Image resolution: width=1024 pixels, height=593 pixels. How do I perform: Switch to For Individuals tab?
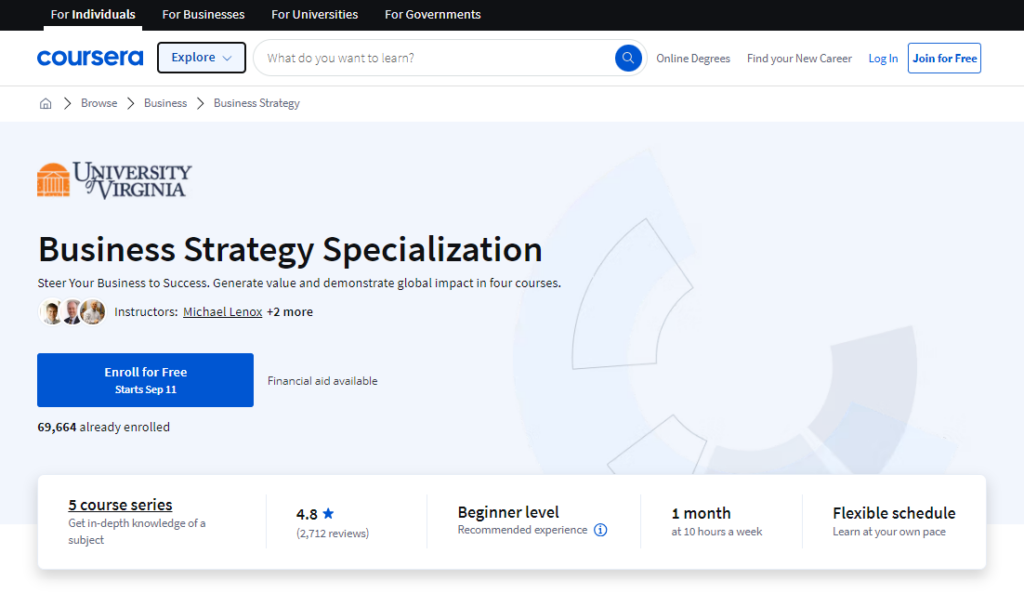click(93, 14)
